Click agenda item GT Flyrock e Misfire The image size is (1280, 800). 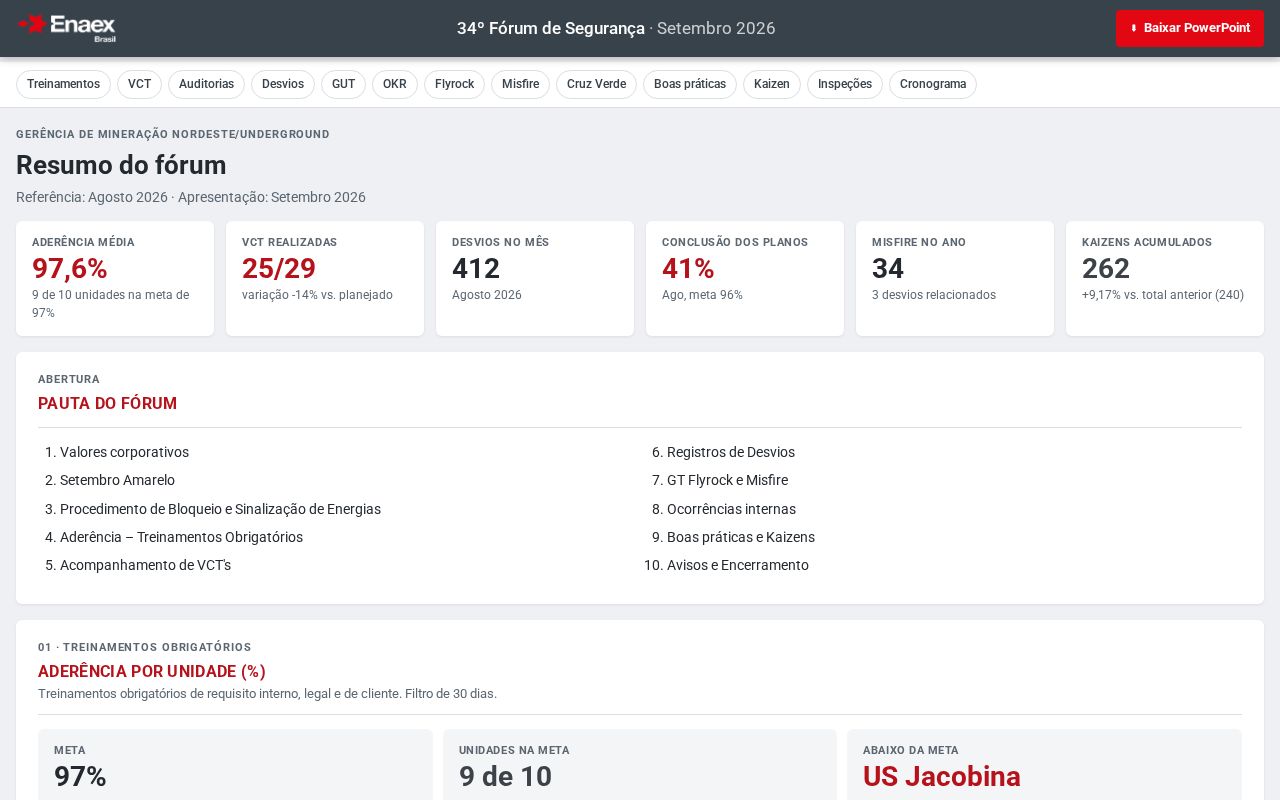[727, 480]
